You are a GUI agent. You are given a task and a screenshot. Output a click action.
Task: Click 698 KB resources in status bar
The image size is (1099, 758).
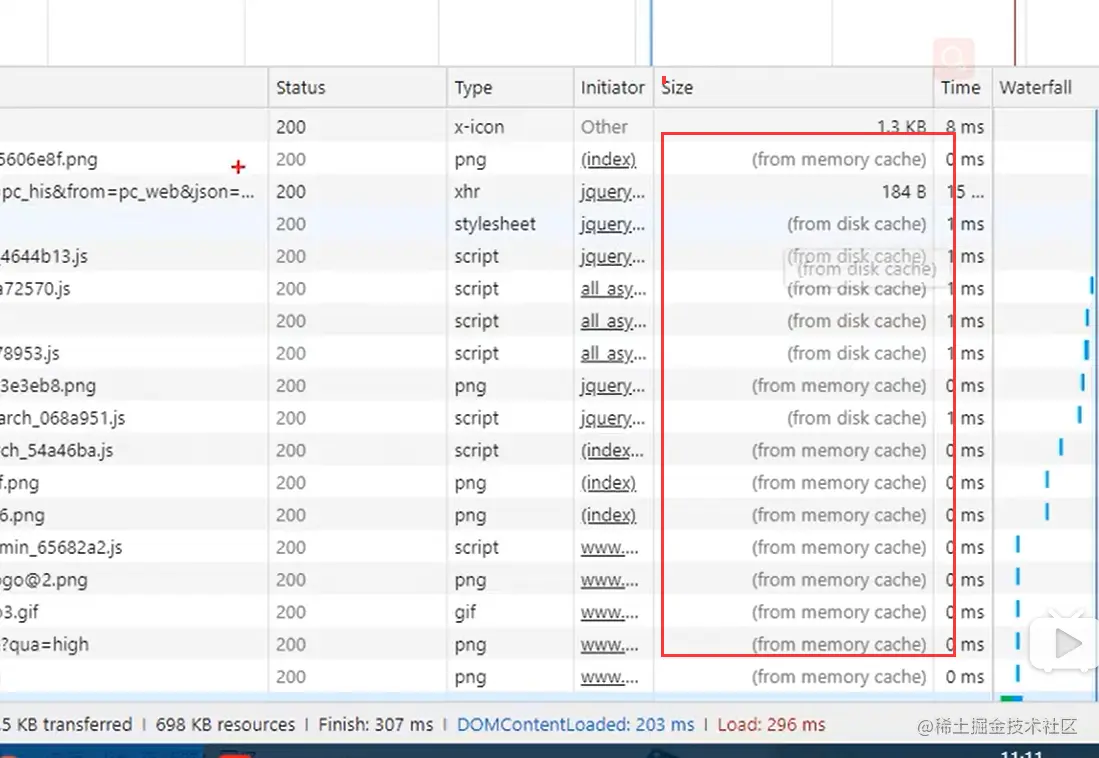click(225, 724)
